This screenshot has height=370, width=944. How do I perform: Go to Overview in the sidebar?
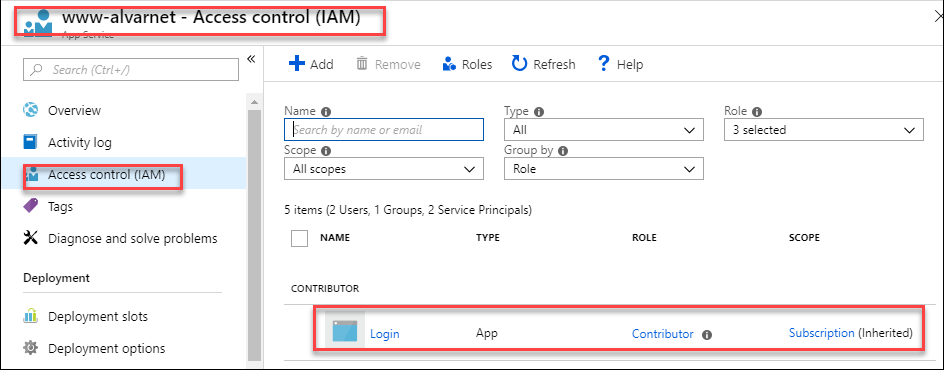click(74, 111)
